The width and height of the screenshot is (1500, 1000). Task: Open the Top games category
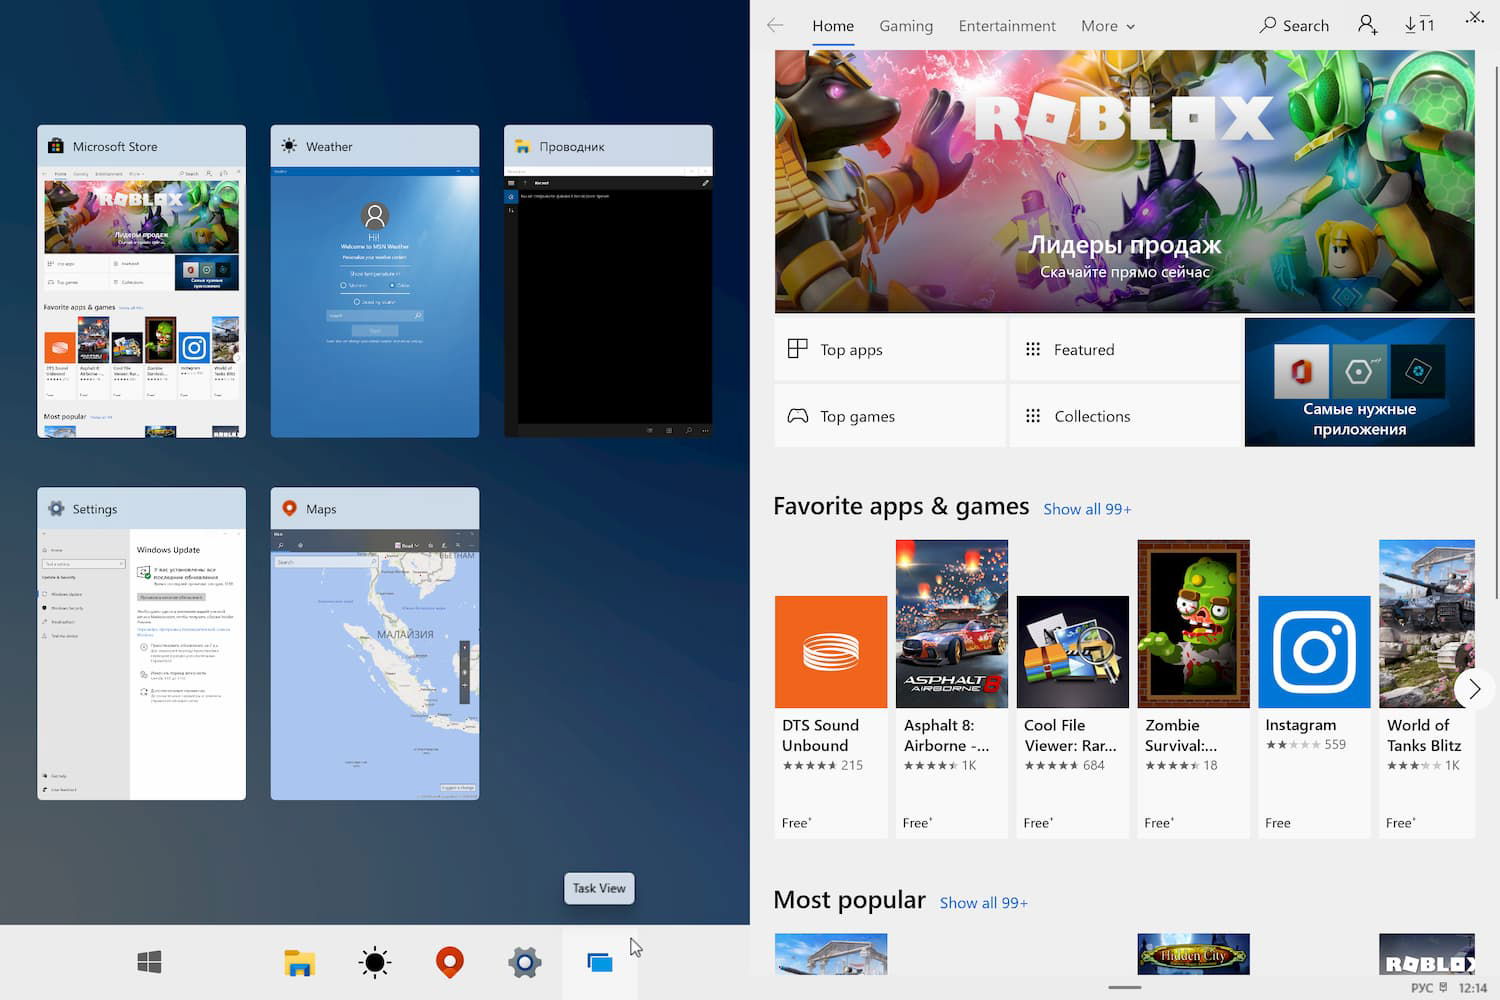coord(890,416)
